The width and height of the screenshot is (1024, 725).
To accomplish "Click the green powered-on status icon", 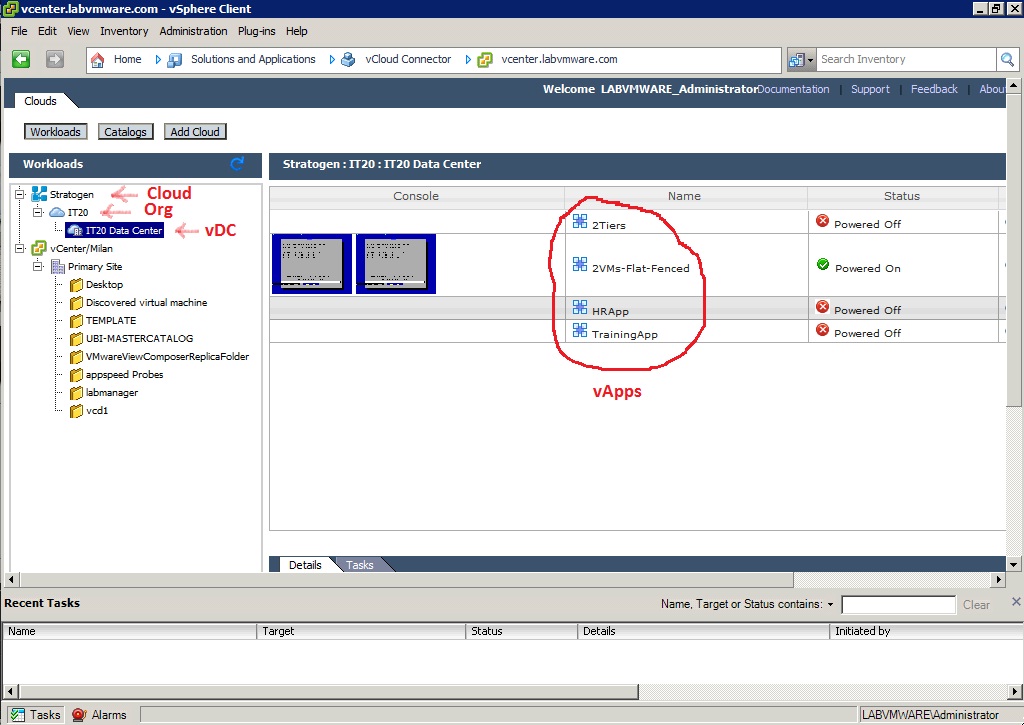I will pos(823,265).
